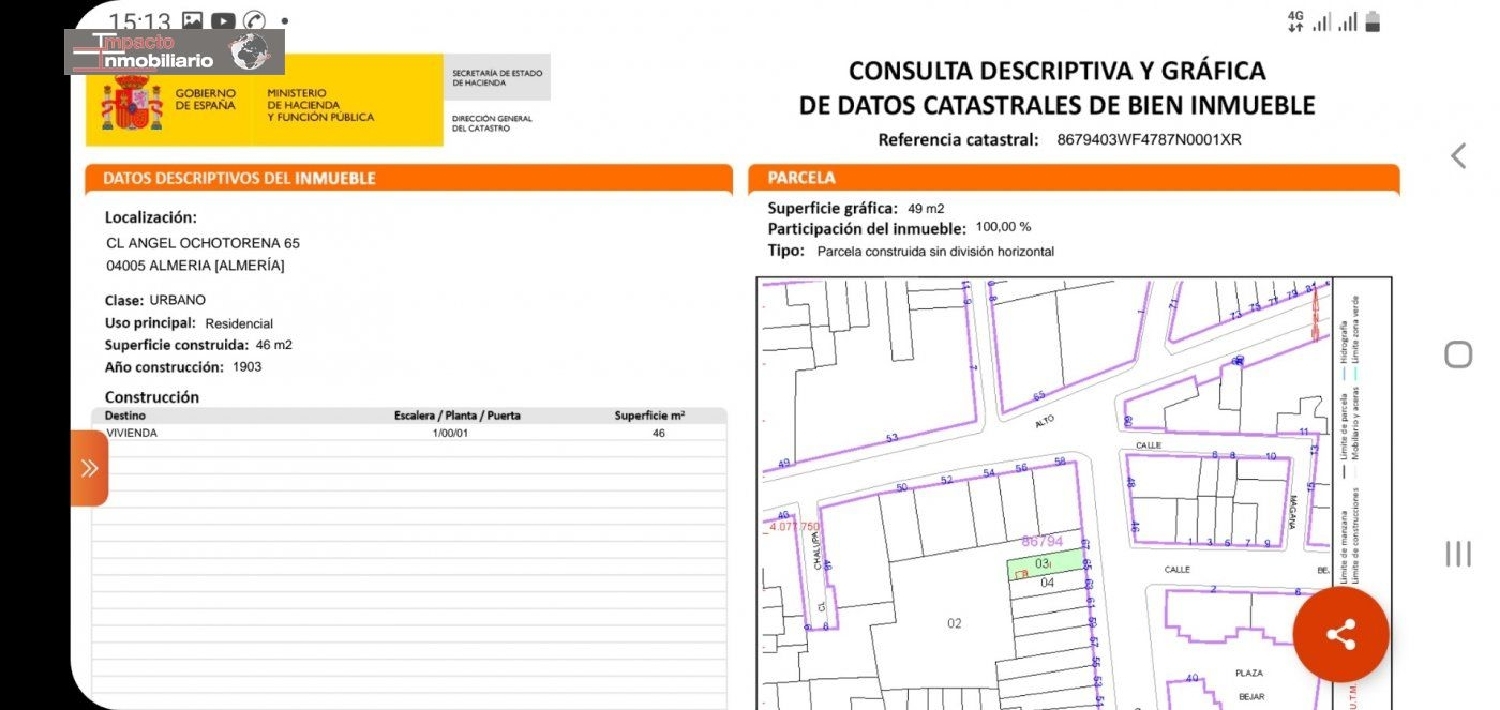Viewport: 1500px width, 710px height.
Task: Tap the 4G signal indicator
Action: [x=1296, y=22]
